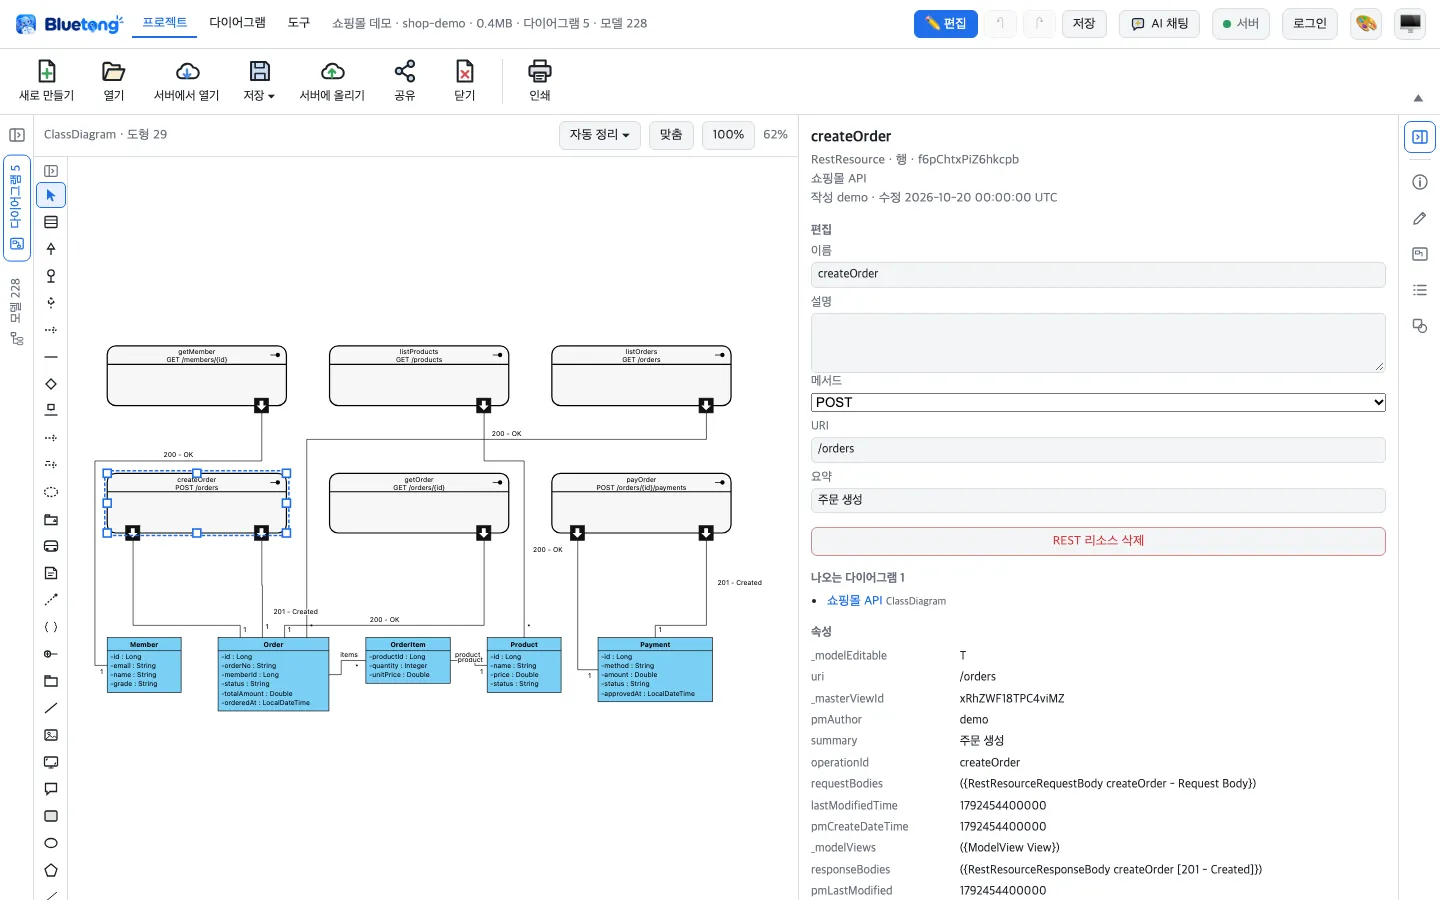1440x900 pixels.
Task: Click the pencil edit icon in right sidebar
Action: click(1420, 218)
